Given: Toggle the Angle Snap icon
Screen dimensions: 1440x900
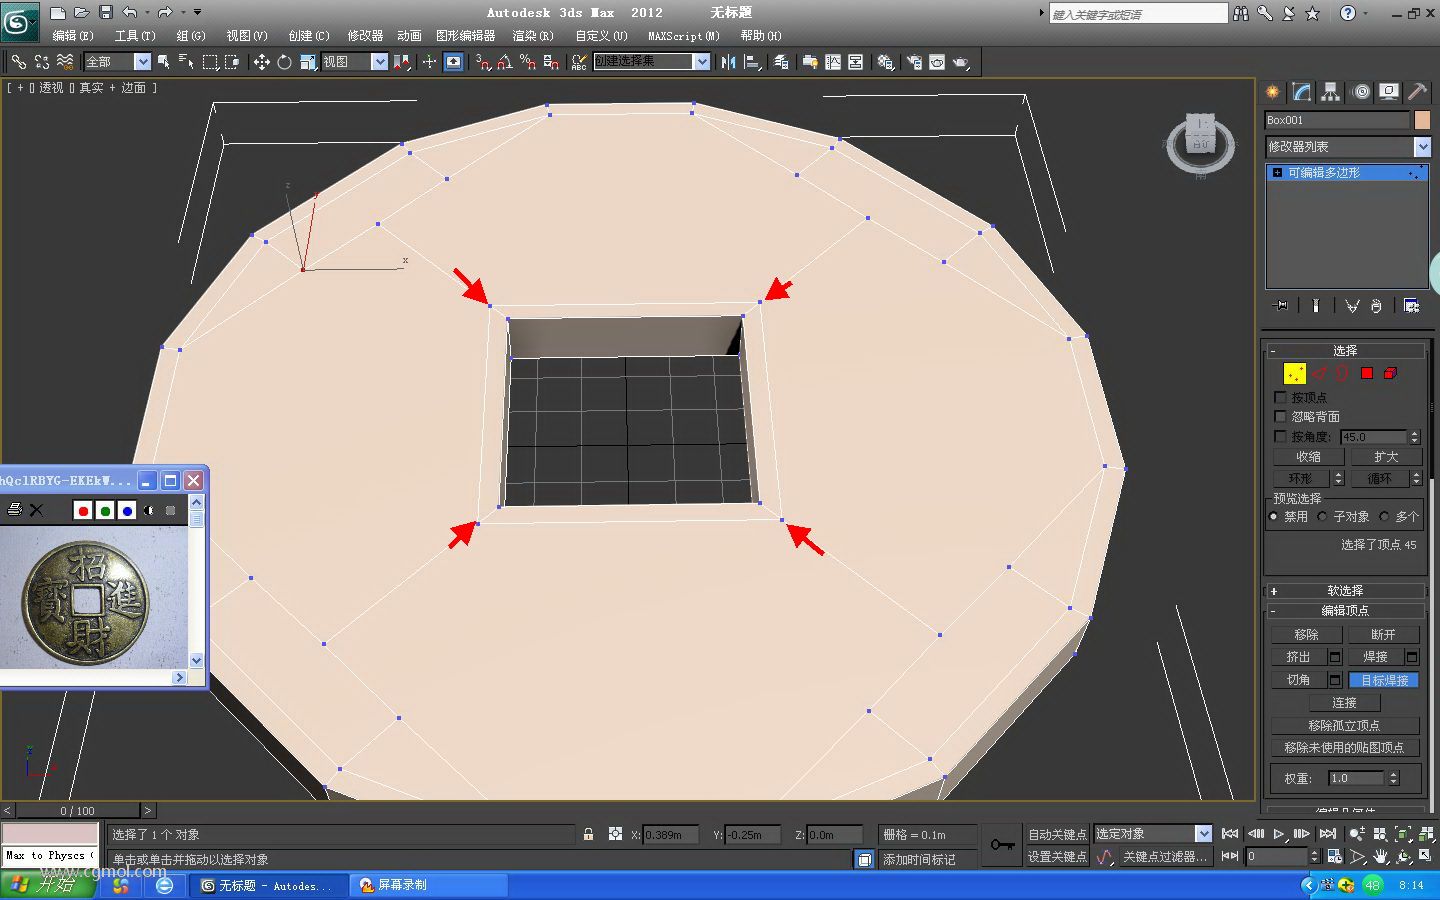Looking at the screenshot, I should [x=505, y=62].
